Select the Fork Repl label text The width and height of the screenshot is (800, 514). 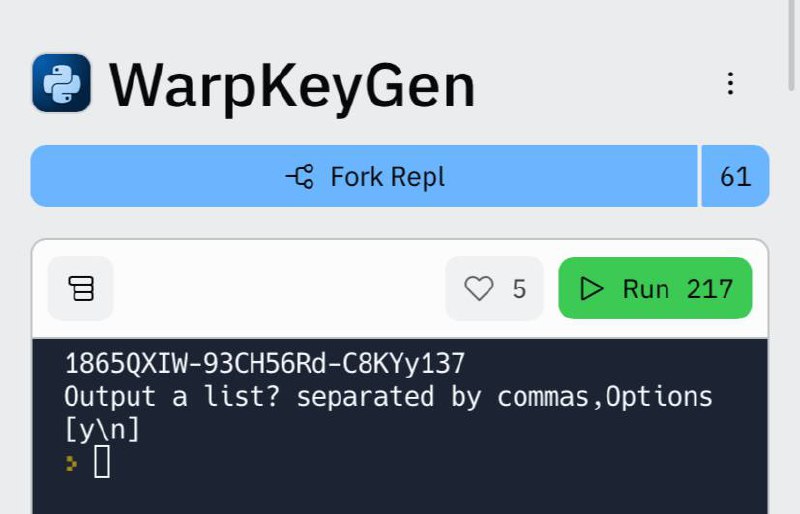click(x=388, y=177)
